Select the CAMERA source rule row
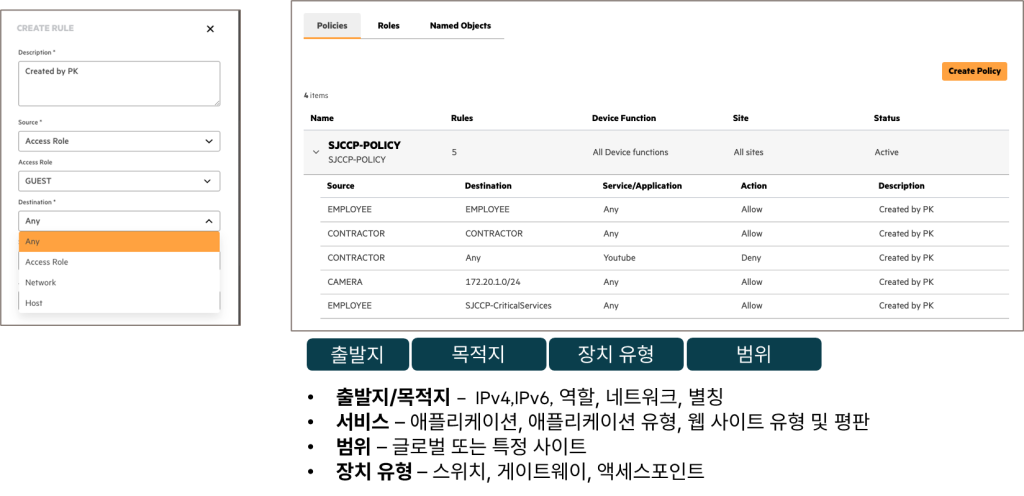This screenshot has width=1024, height=496. pyautogui.click(x=650, y=282)
